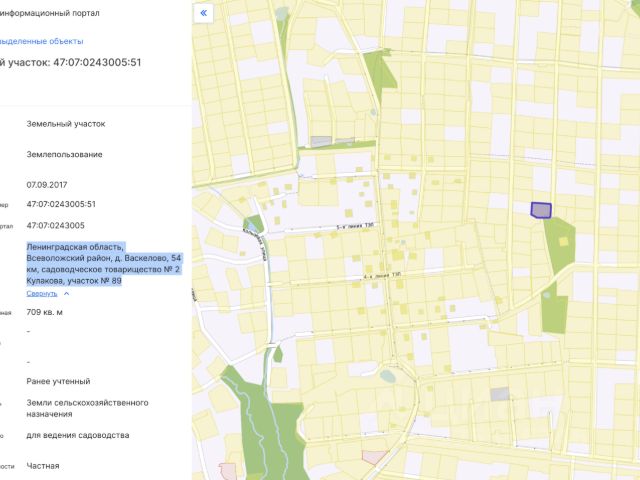Click the gray parcel in the lower right map area
Screen dimensions: 640x480
tap(500, 394)
